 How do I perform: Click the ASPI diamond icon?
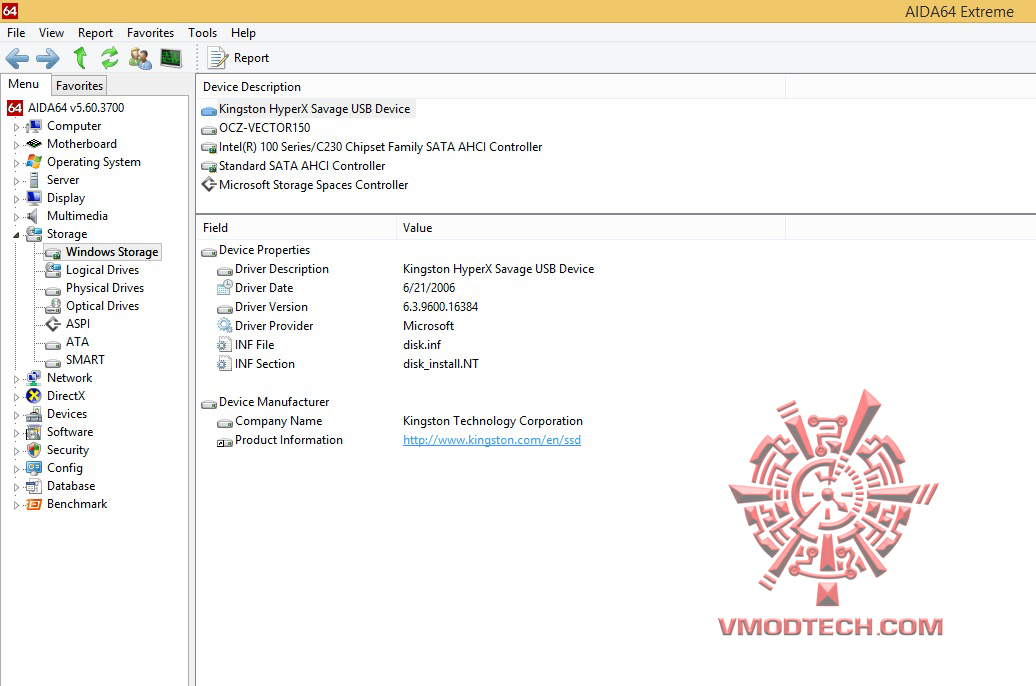coord(54,324)
